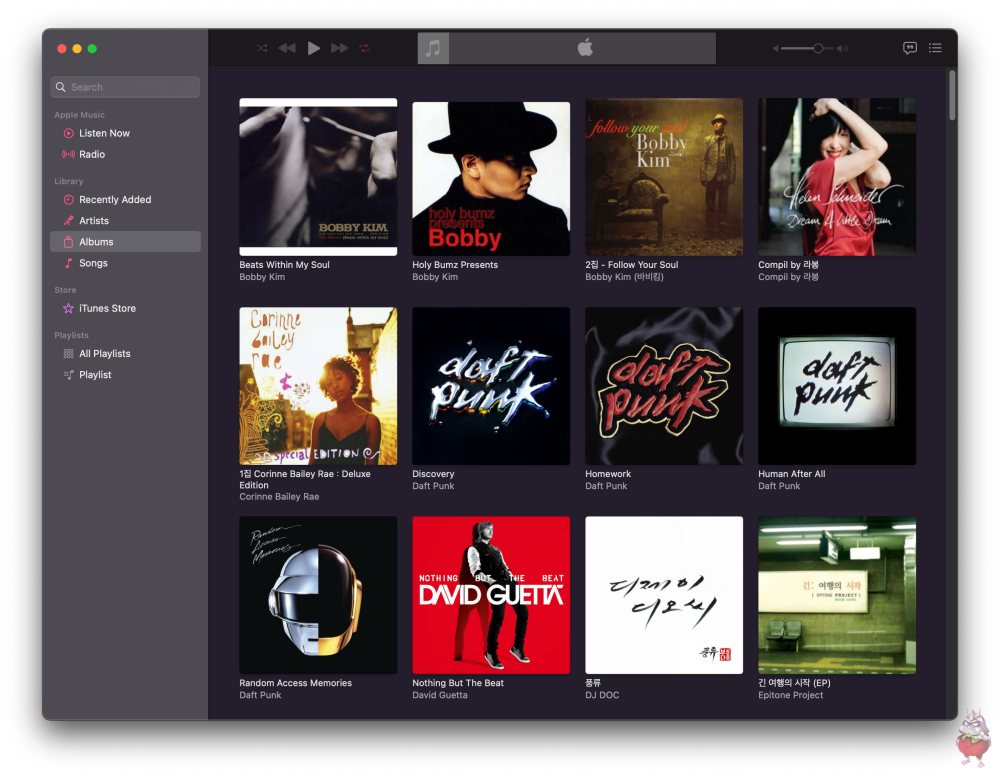Click the 'Random Access Memories' title text
The image size is (1000, 776).
coord(295,683)
